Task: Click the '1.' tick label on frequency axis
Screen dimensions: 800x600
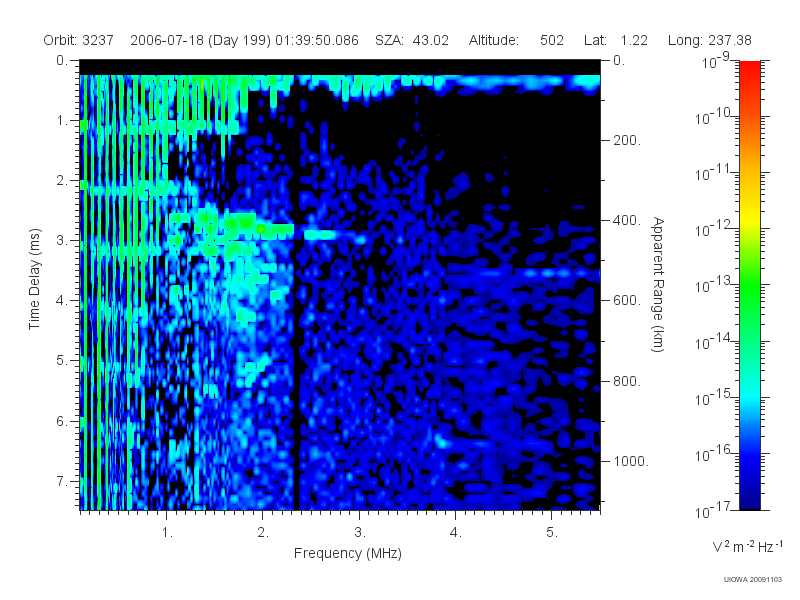Action: pos(167,533)
